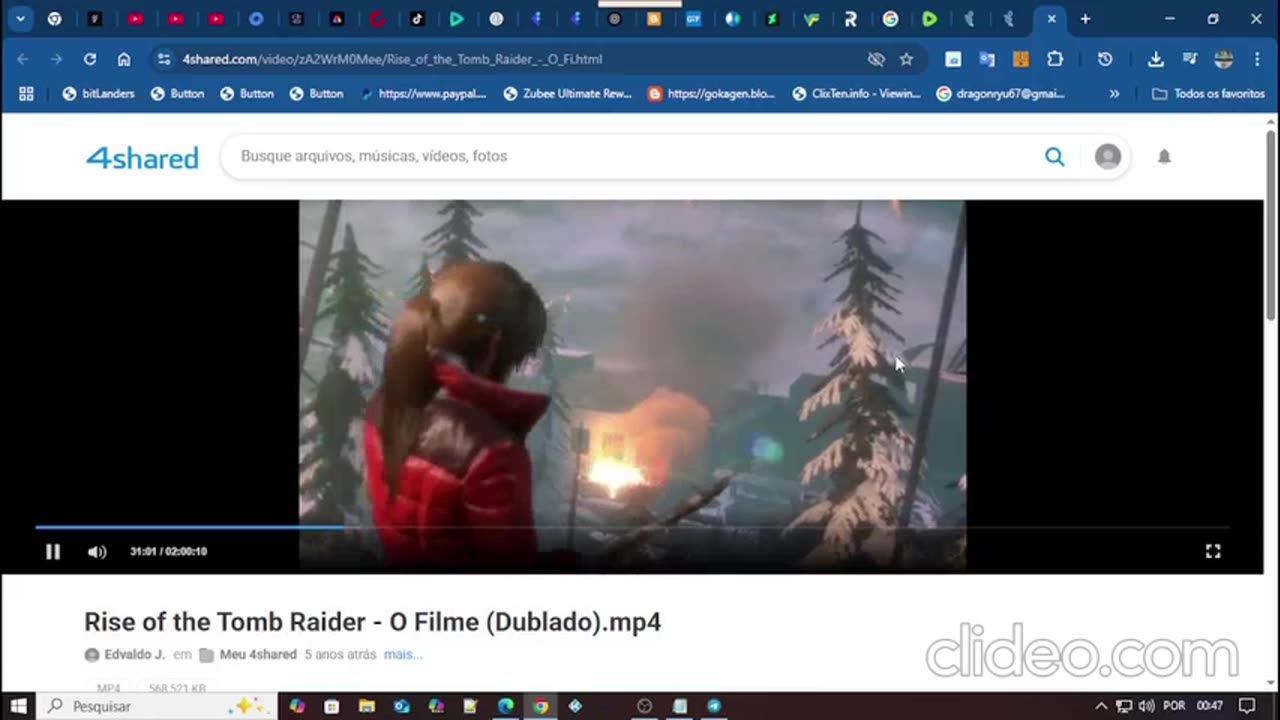
Task: Open the browser downloads
Action: click(x=1155, y=59)
